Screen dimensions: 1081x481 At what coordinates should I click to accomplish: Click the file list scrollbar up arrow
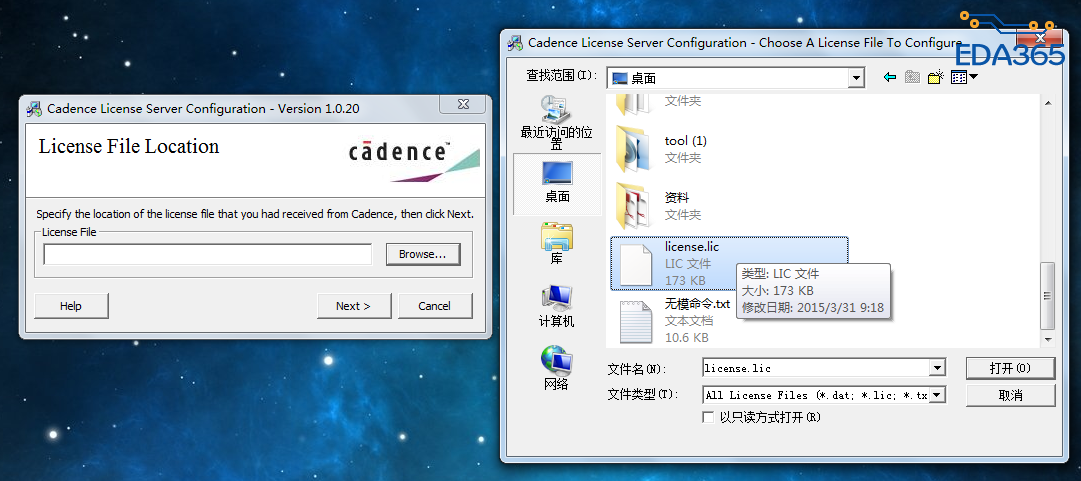pos(1048,103)
